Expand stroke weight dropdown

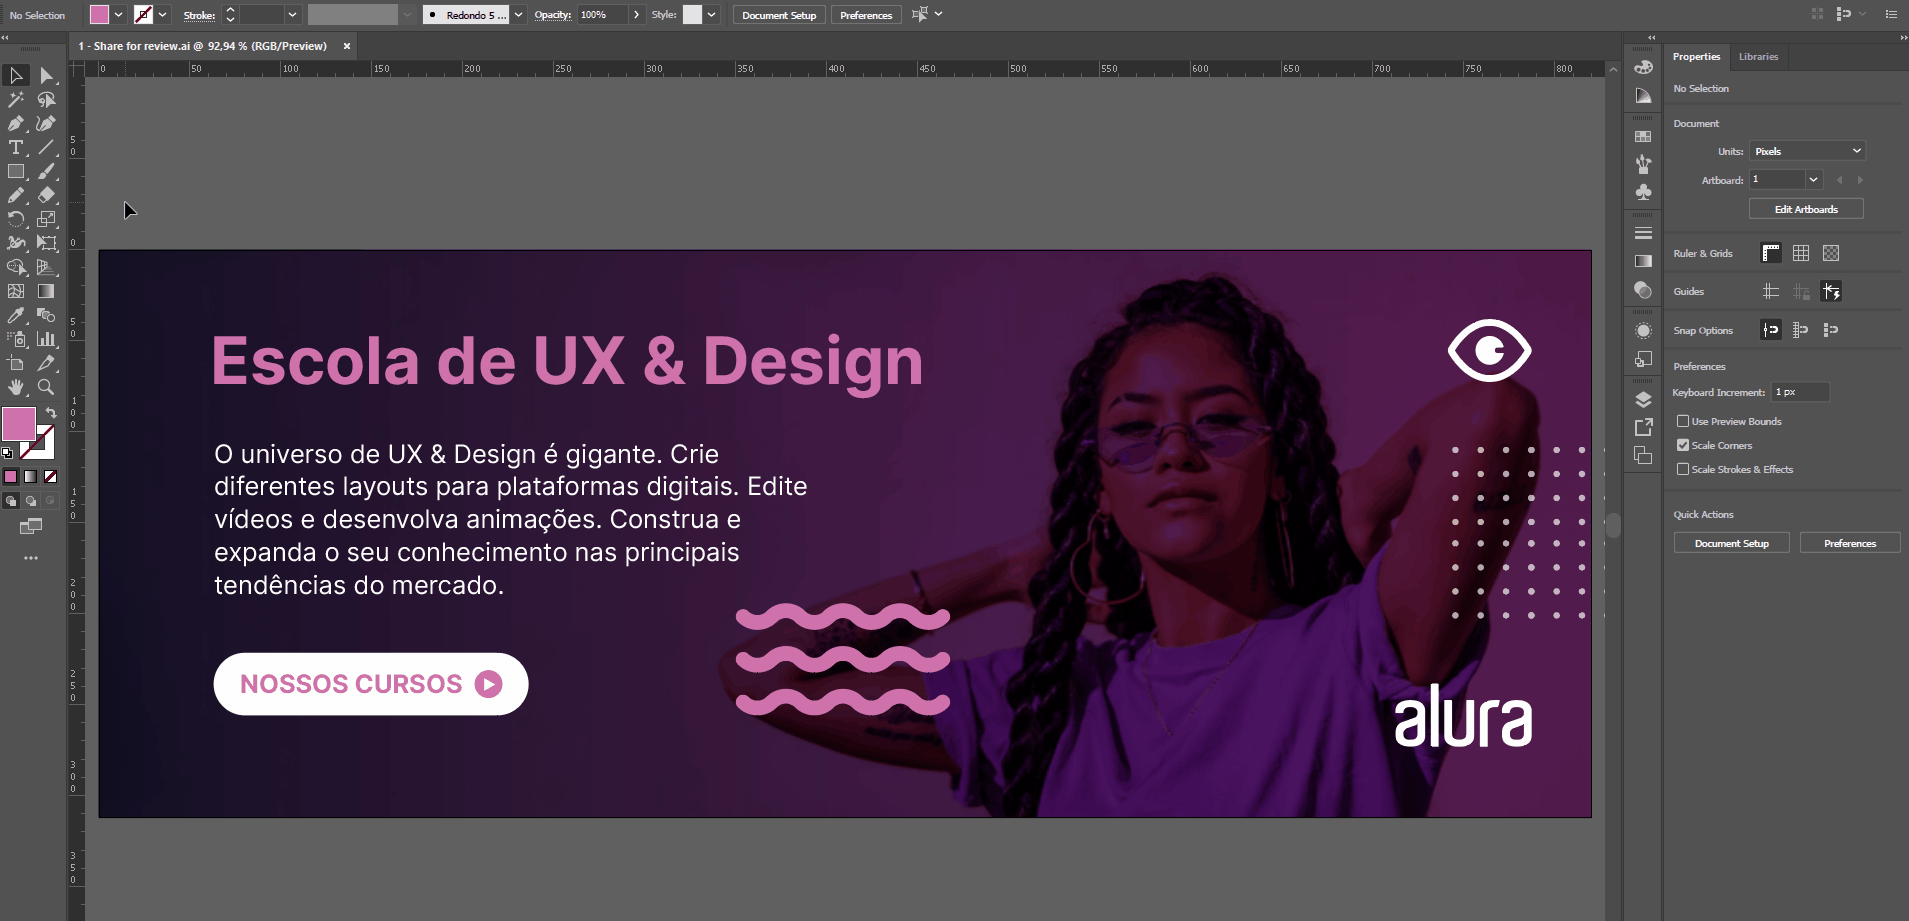pyautogui.click(x=292, y=15)
